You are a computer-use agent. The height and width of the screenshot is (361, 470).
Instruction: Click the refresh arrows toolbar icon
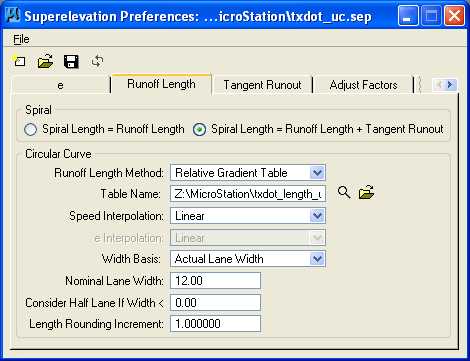point(97,61)
